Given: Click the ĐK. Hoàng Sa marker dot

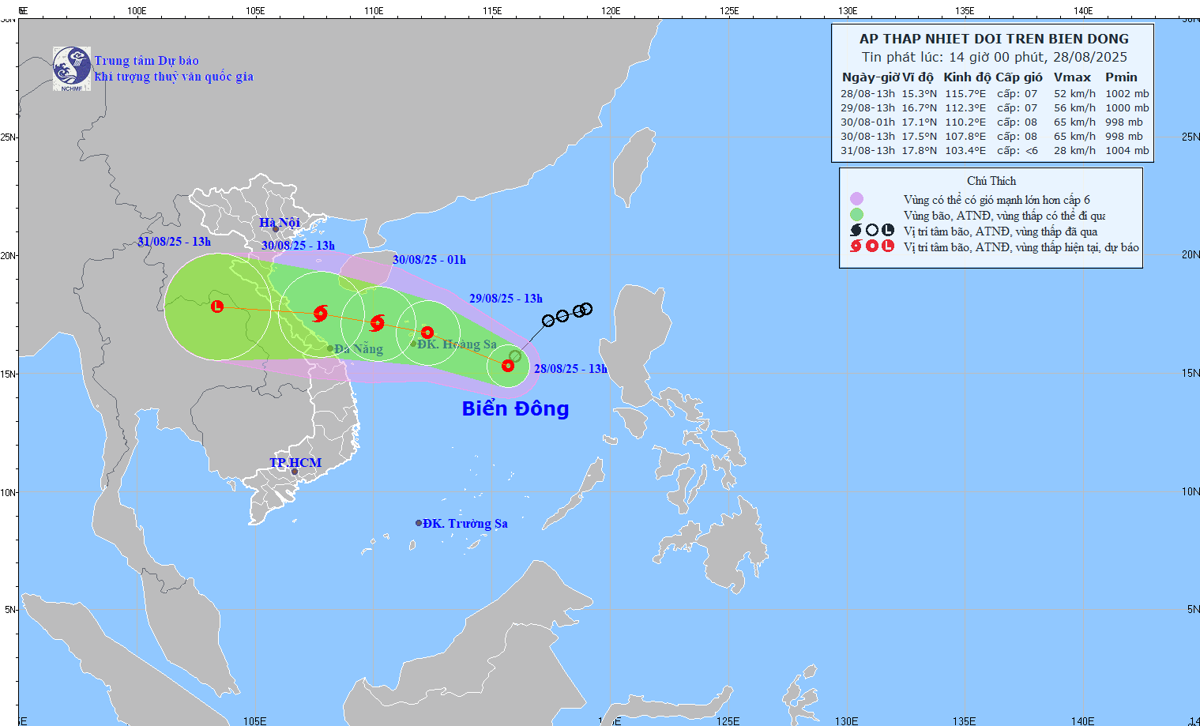Looking at the screenshot, I should click(414, 344).
